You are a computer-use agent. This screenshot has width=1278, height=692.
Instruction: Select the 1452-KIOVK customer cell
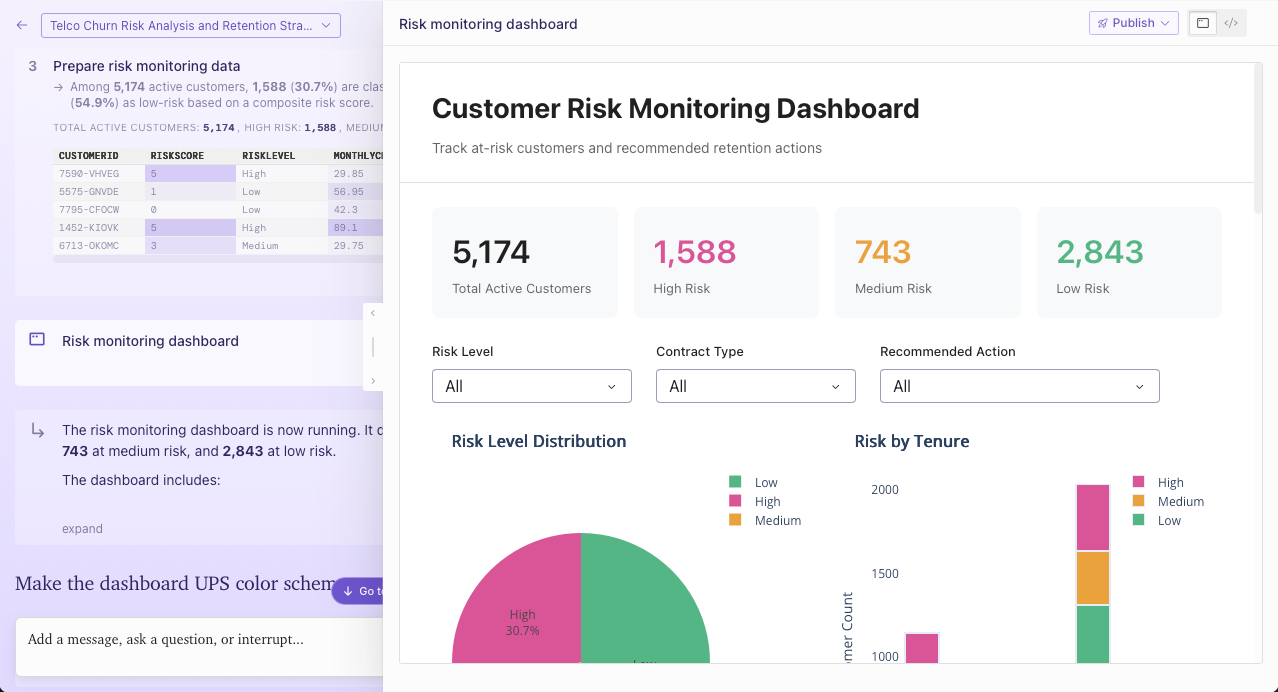tap(99, 228)
